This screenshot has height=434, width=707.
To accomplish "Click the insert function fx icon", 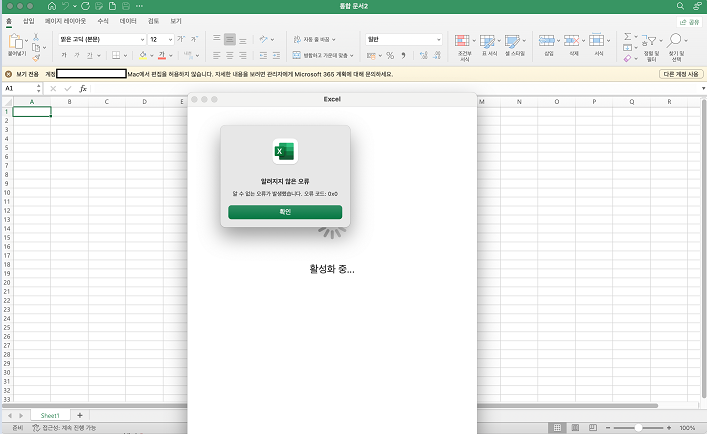I will point(83,89).
